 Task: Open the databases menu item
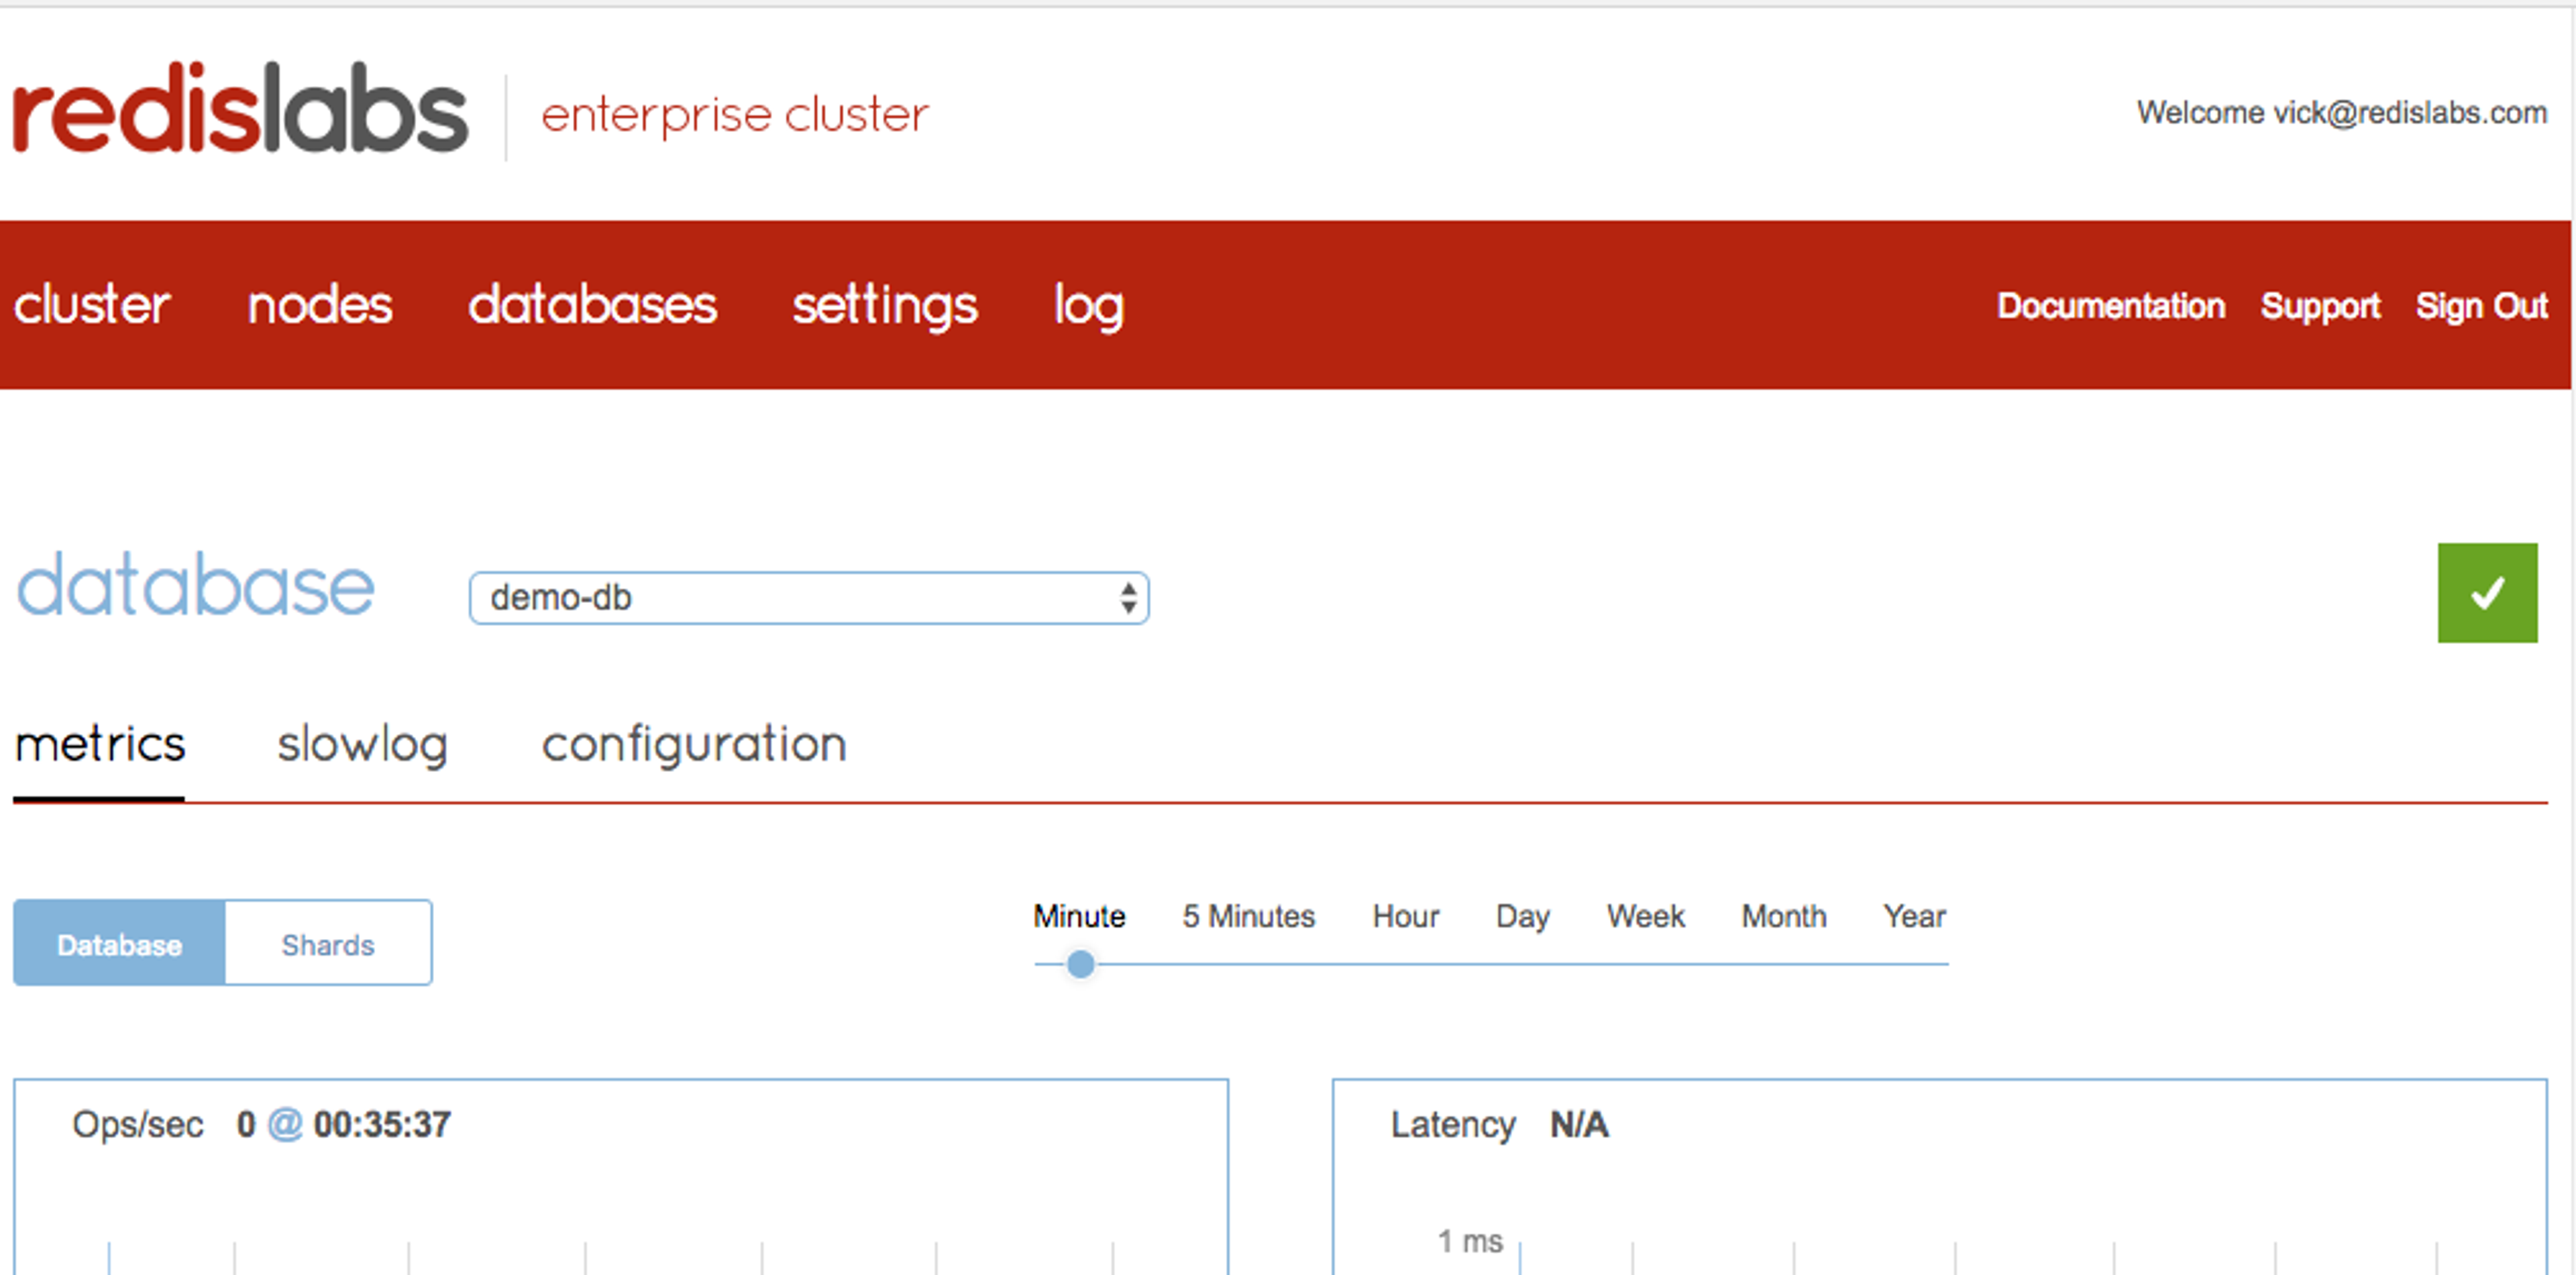point(592,305)
